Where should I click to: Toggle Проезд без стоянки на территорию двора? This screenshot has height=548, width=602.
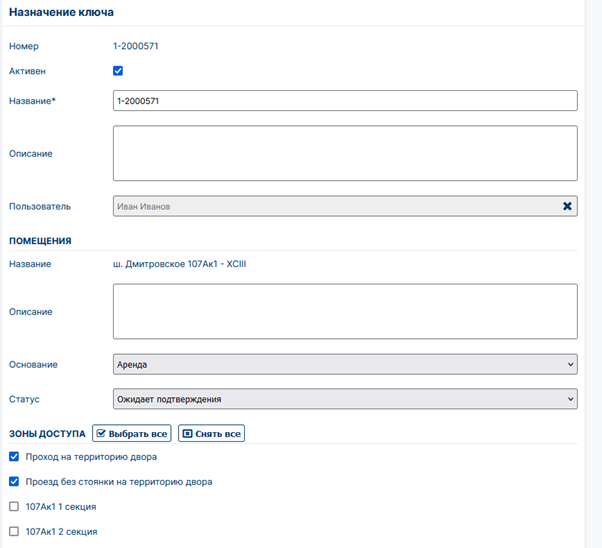point(14,482)
